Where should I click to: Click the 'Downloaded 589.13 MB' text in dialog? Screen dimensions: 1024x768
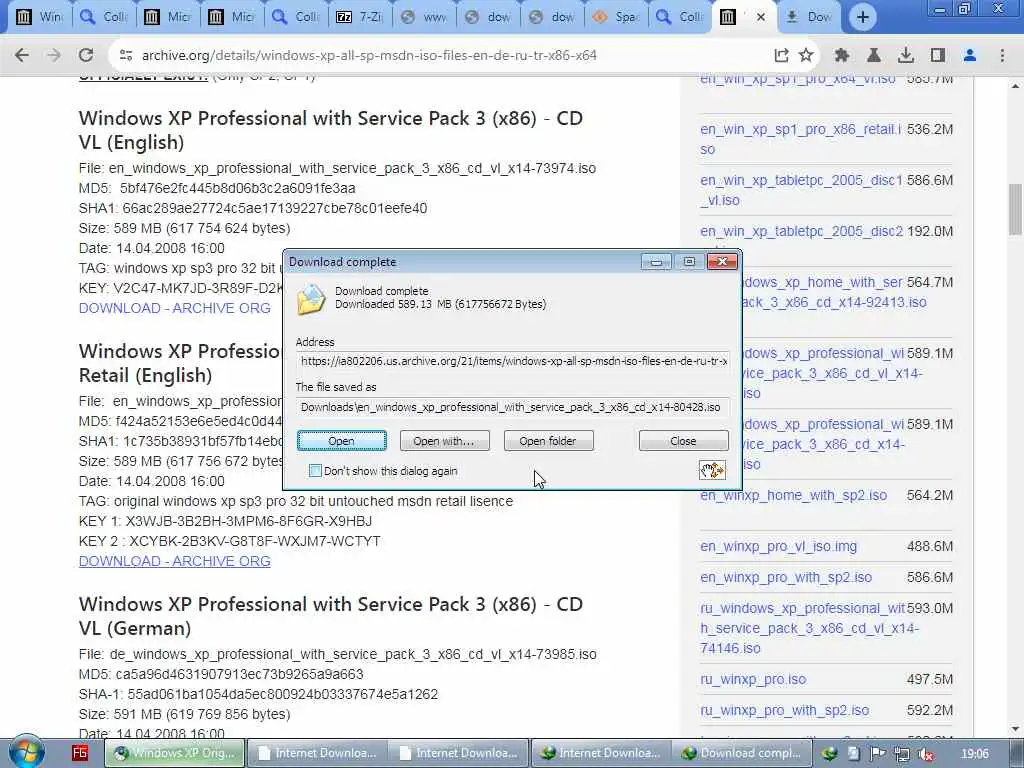click(x=441, y=304)
